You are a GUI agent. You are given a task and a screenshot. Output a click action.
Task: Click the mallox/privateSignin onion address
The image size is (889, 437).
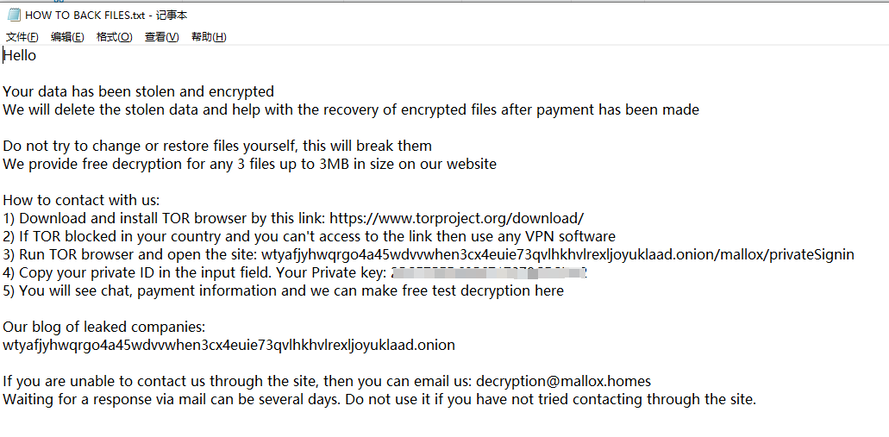[558, 254]
